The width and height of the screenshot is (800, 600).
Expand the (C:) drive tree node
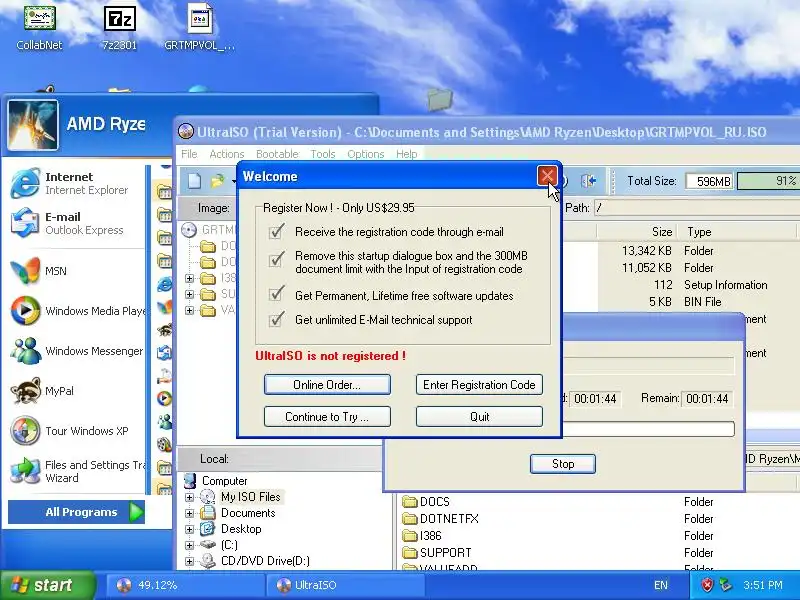tap(189, 545)
